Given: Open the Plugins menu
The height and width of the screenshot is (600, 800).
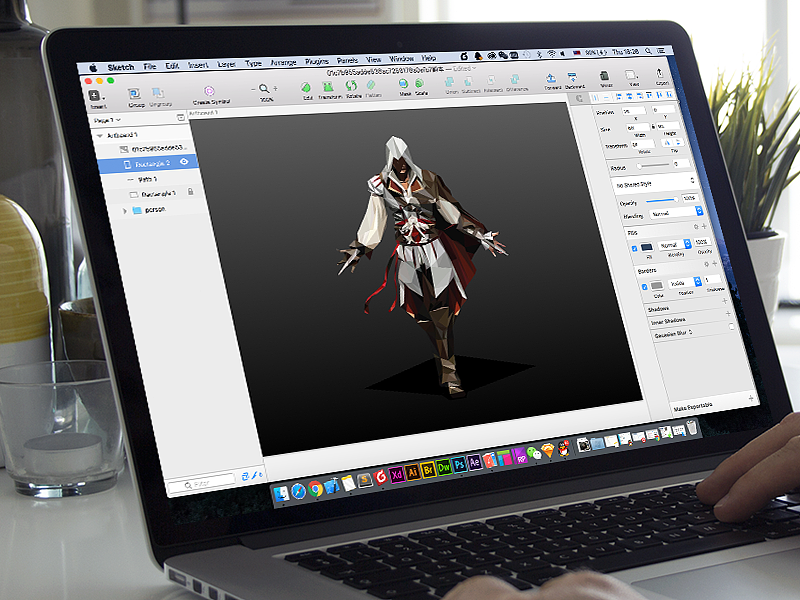Looking at the screenshot, I should coord(317,61).
